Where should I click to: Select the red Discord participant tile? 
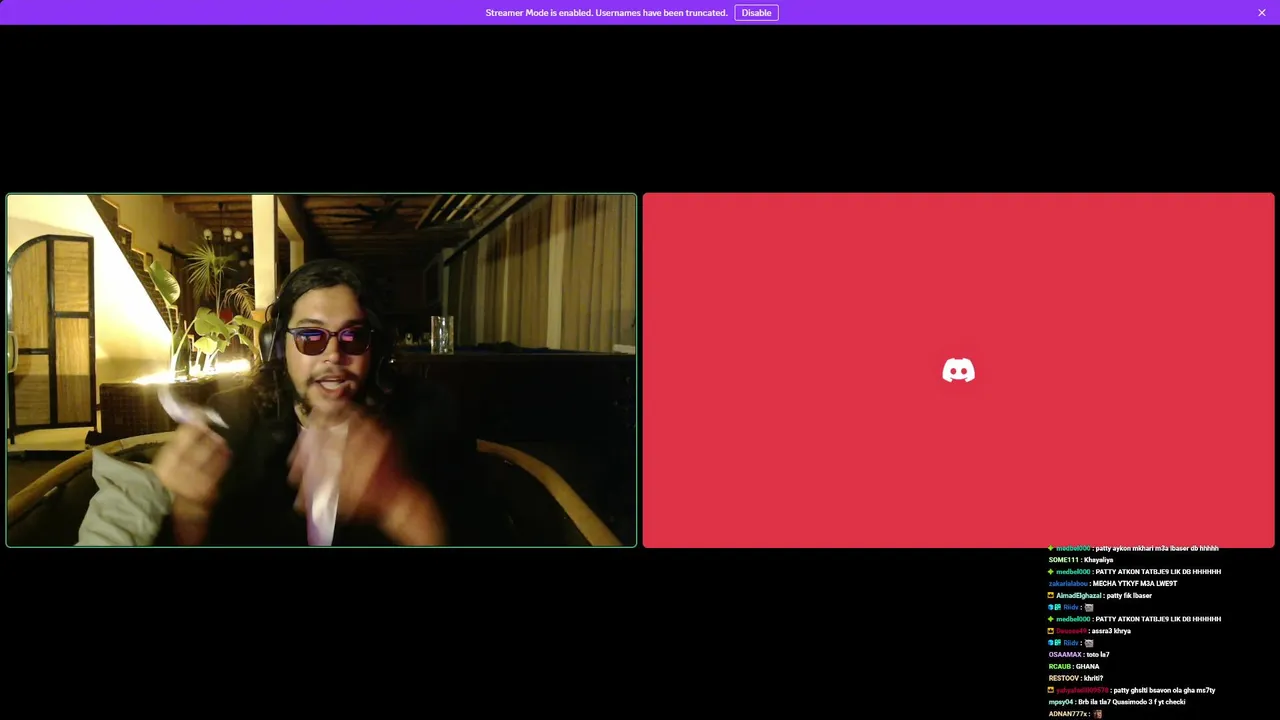(958, 370)
